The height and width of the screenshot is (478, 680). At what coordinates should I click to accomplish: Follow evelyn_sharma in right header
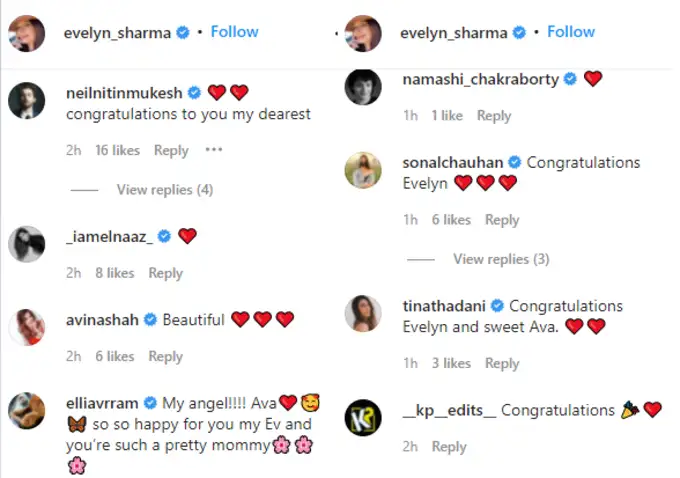coord(571,32)
